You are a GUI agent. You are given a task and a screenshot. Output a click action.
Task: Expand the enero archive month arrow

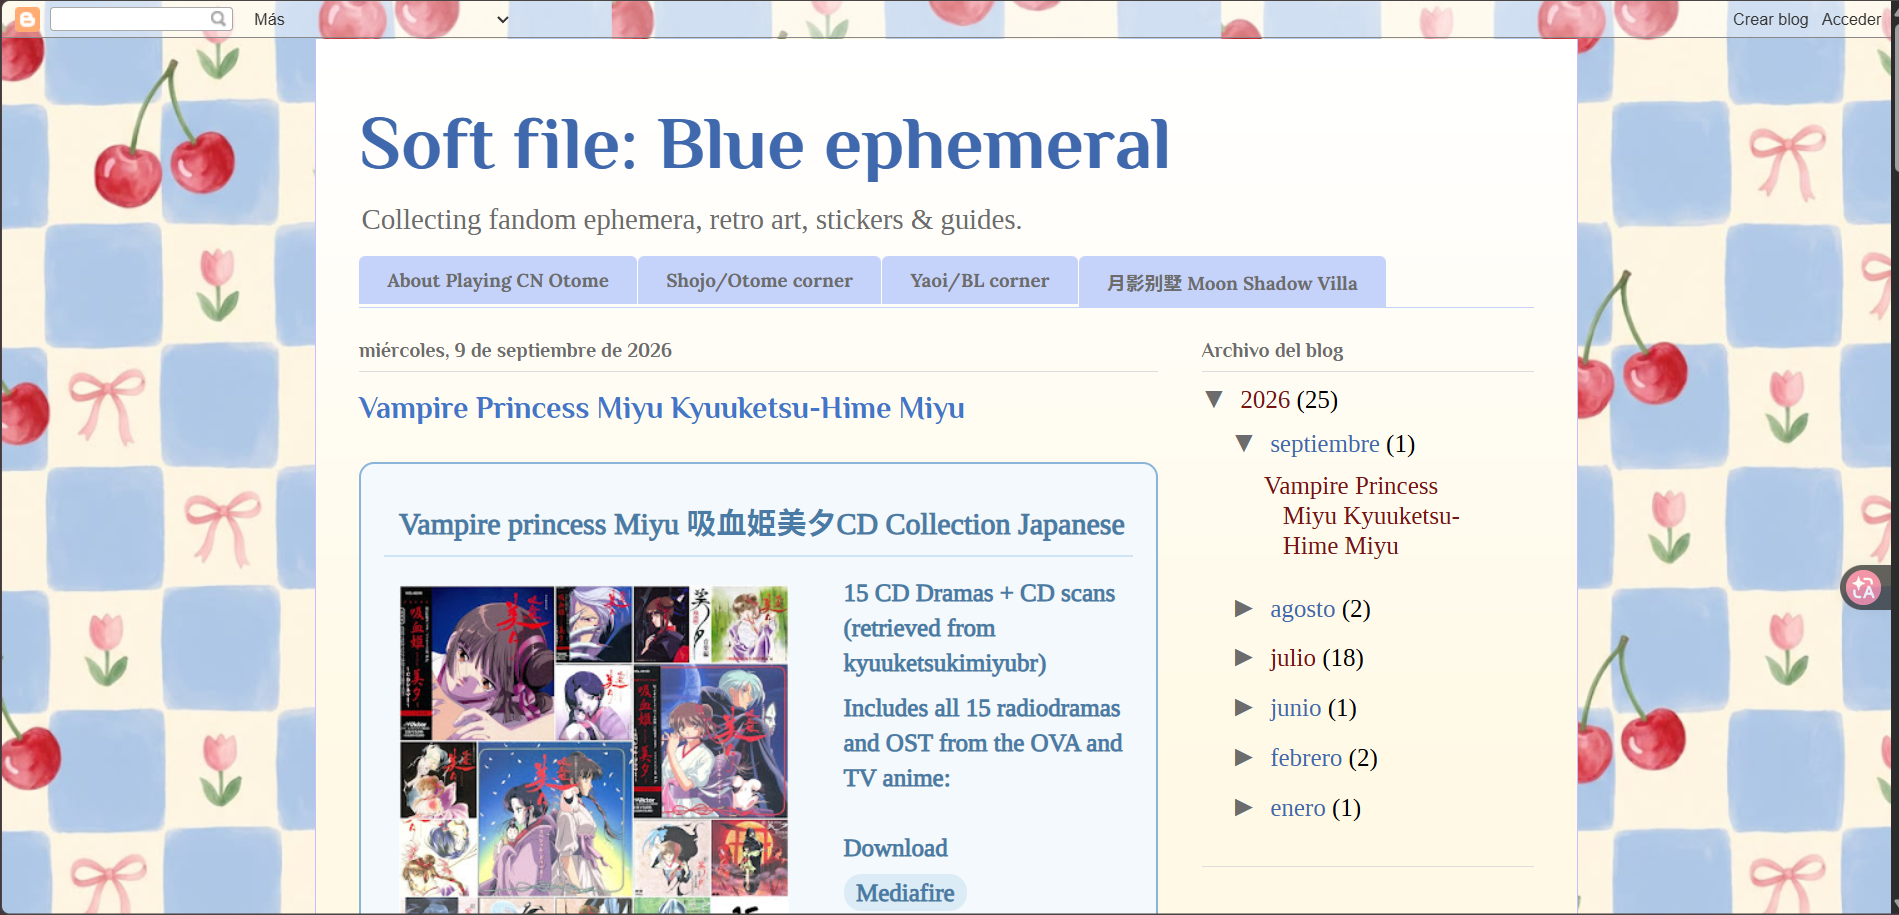[1244, 808]
